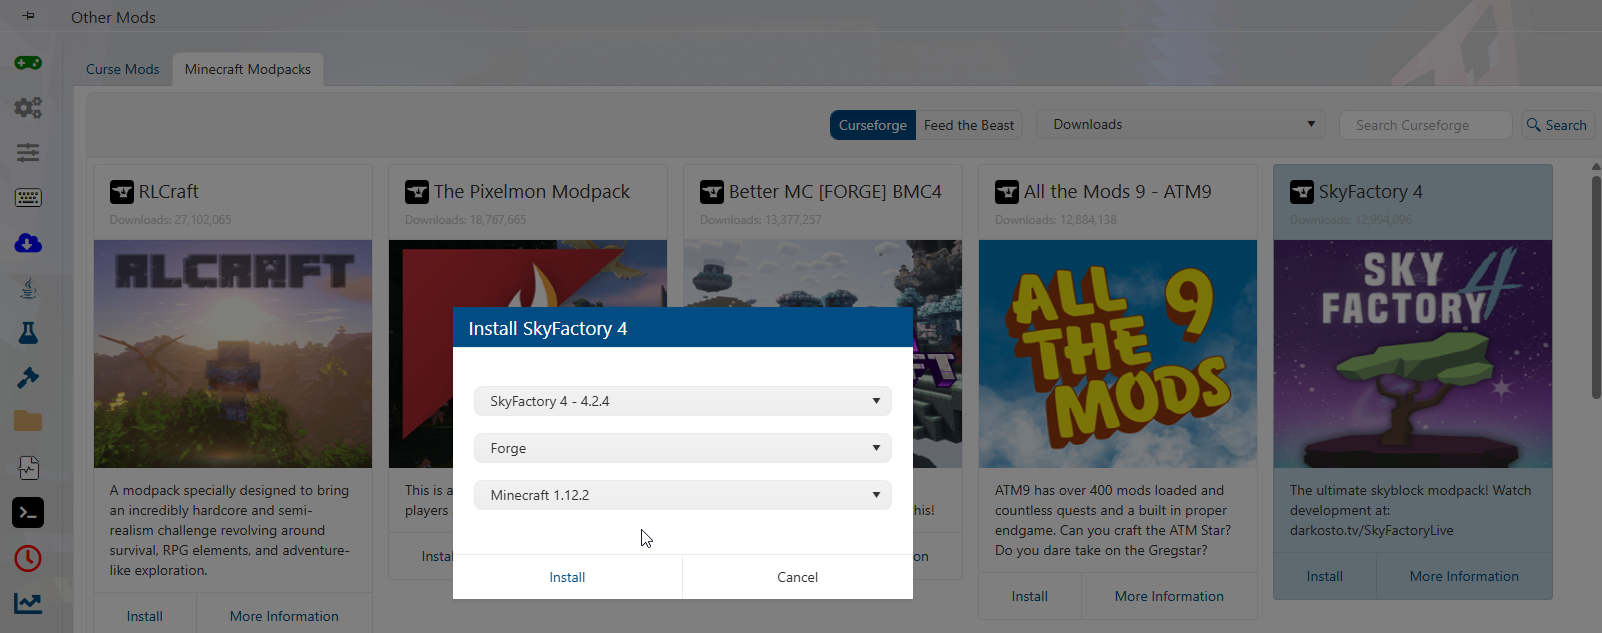This screenshot has height=633, width=1602.
Task: Click the gavel hammer sidebar icon
Action: click(x=28, y=378)
